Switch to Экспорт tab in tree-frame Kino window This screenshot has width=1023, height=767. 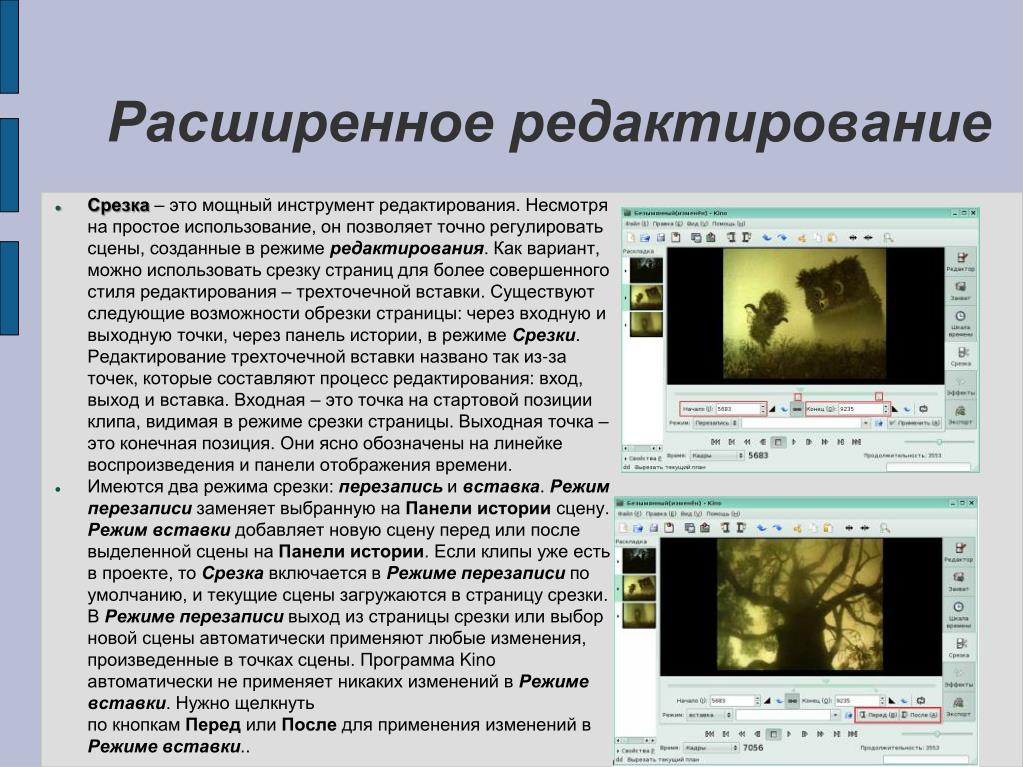click(x=958, y=706)
